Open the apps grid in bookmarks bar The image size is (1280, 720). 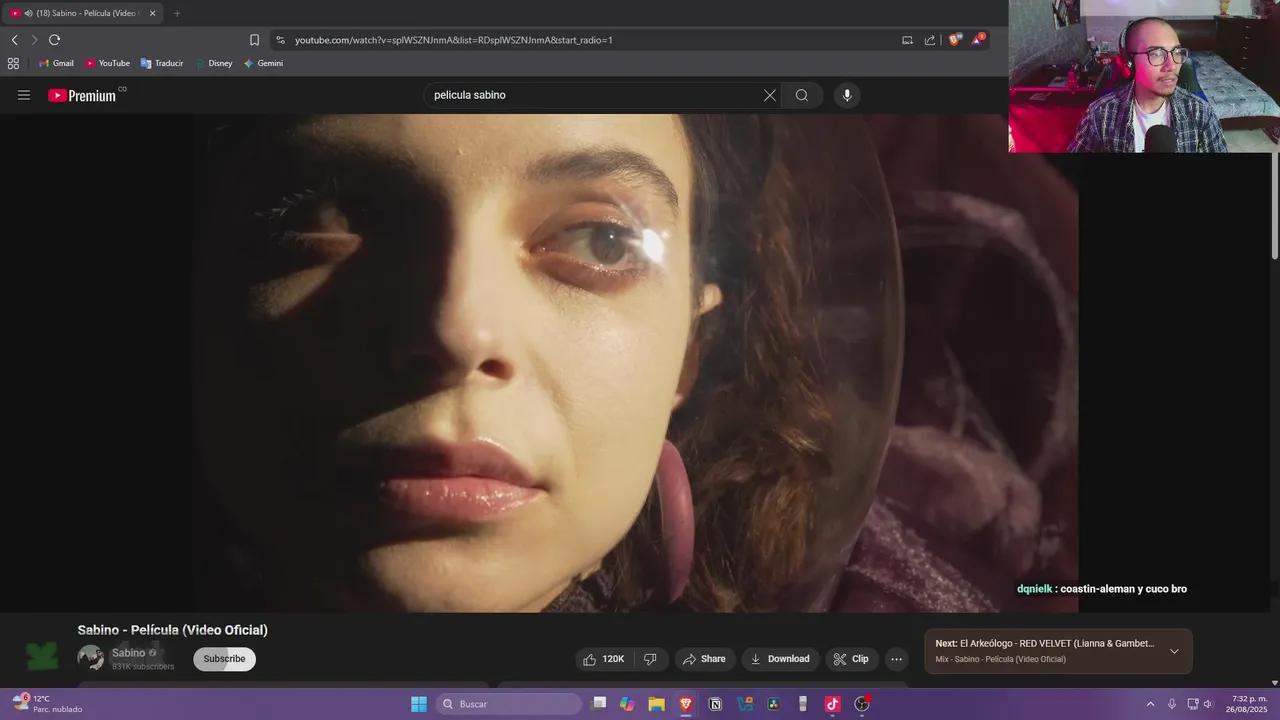13,63
